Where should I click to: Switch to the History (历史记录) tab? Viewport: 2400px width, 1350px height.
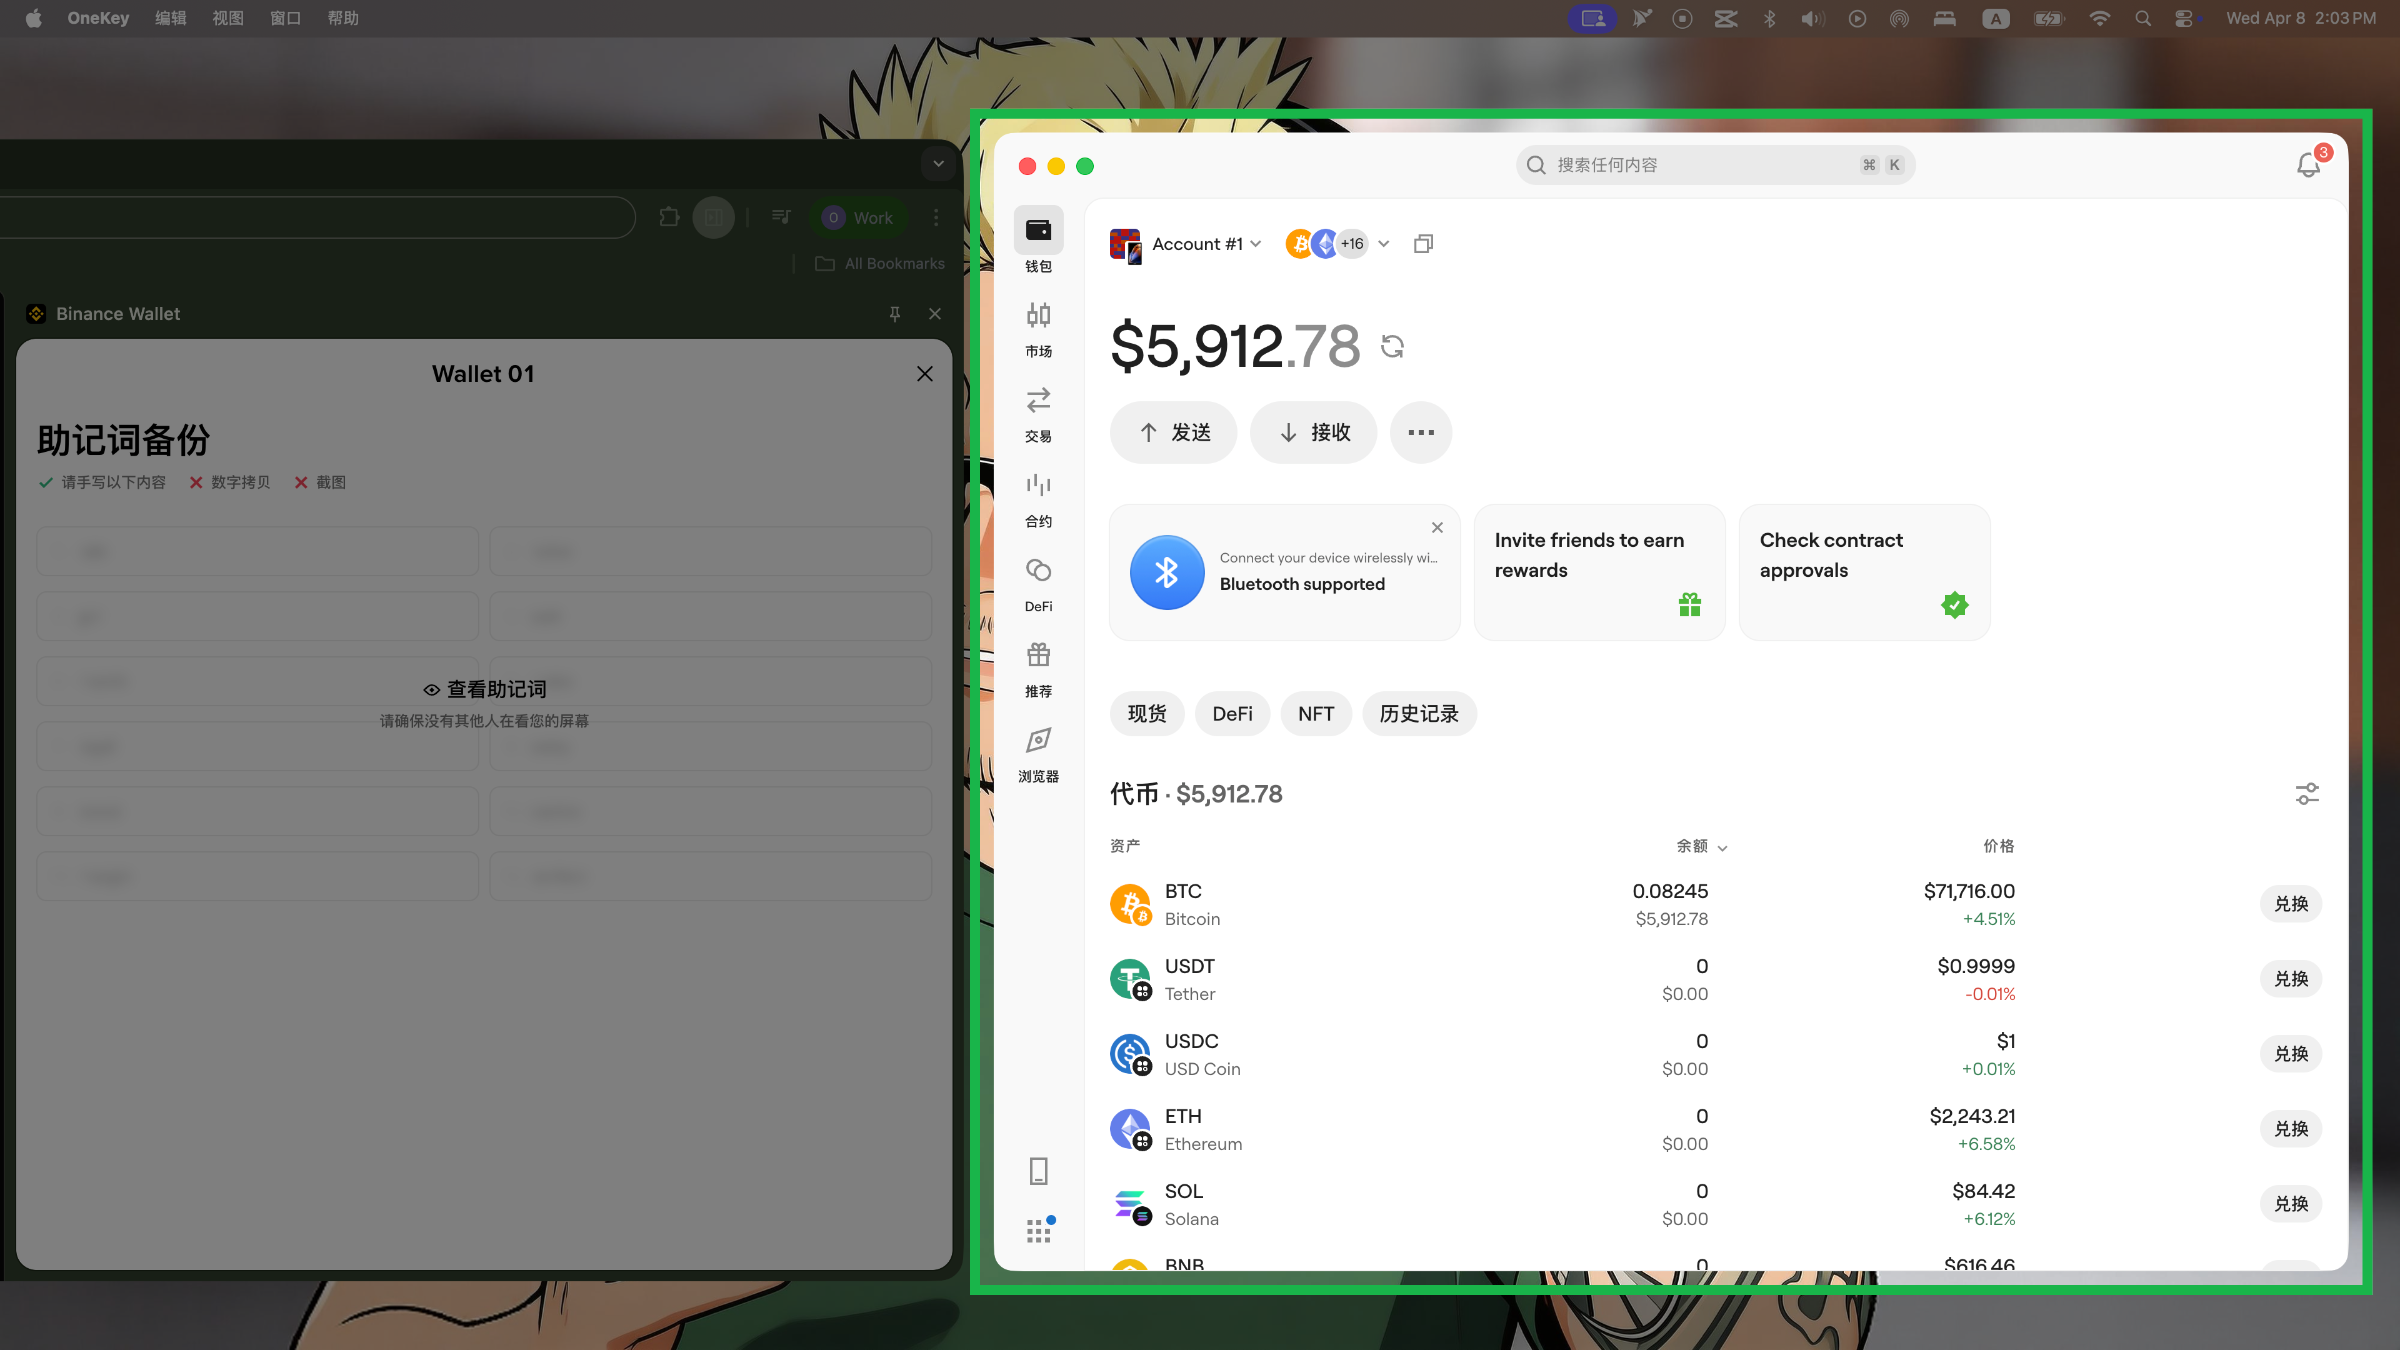[x=1419, y=714]
